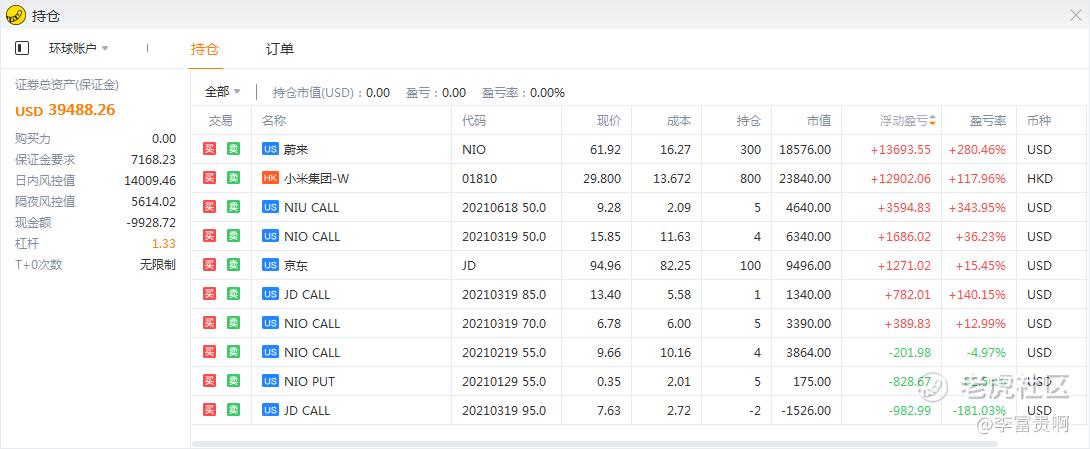Click buy icon for JD CALL 20210319 95.0
1090x449 pixels.
pyautogui.click(x=209, y=410)
